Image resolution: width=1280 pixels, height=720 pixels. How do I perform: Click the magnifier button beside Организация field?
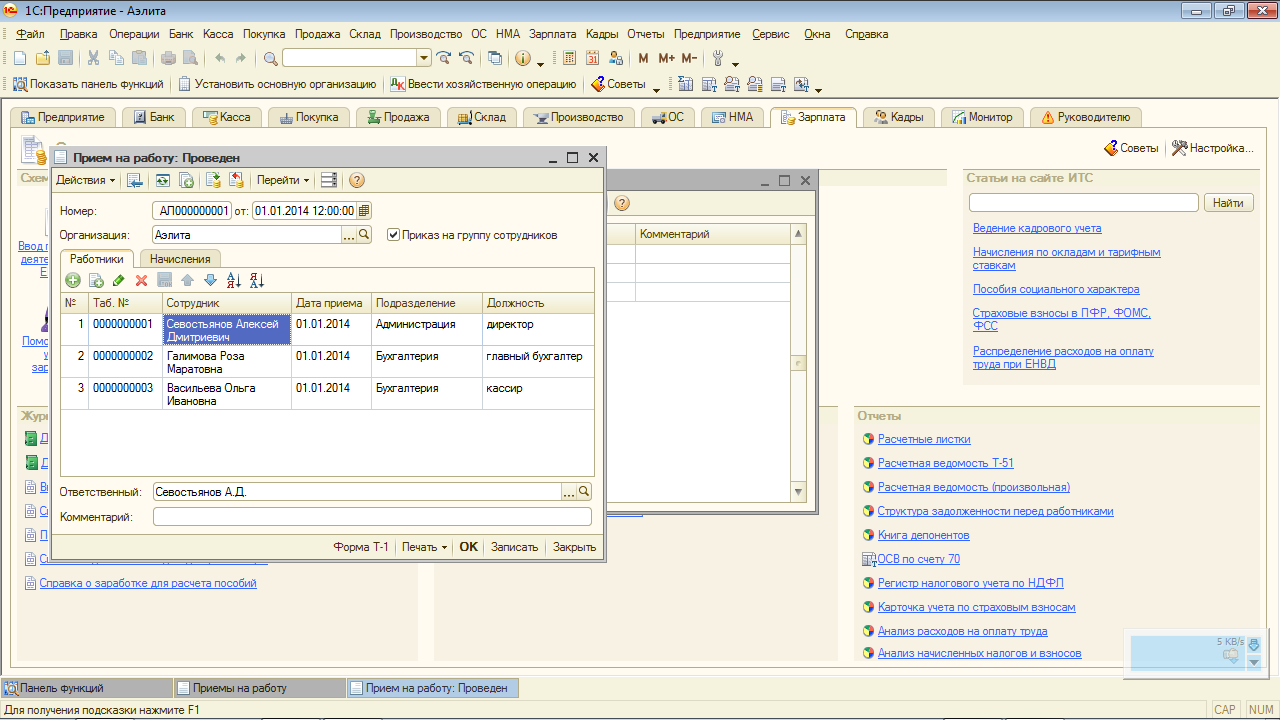pyautogui.click(x=364, y=235)
